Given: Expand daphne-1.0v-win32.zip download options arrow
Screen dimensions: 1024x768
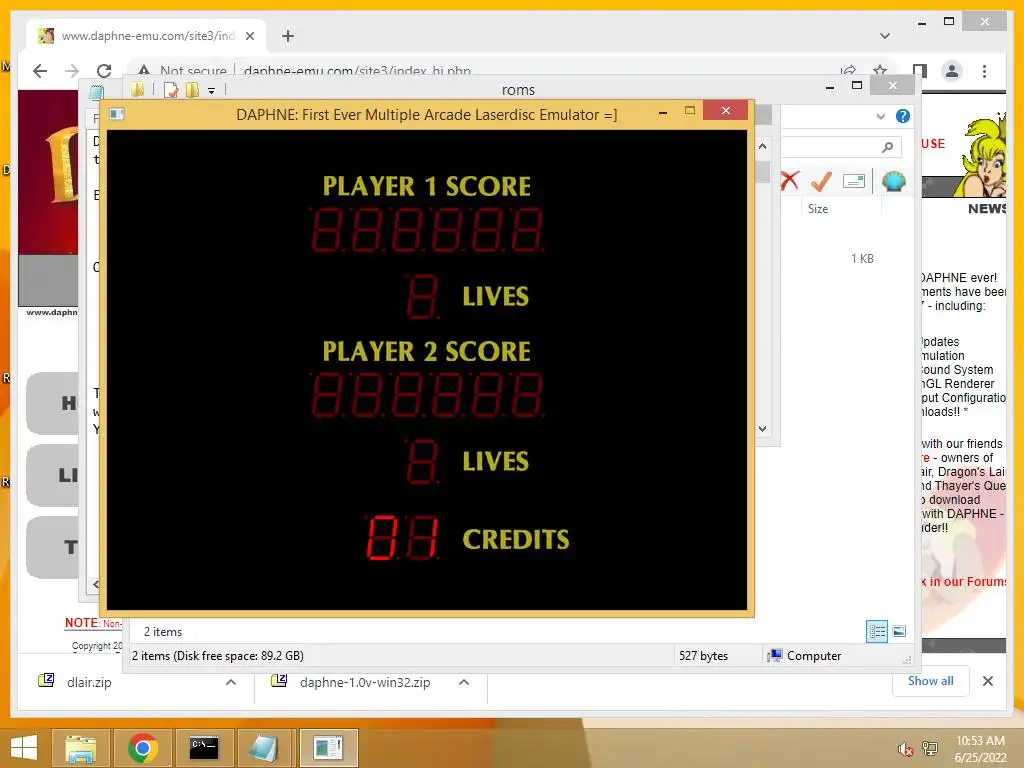Looking at the screenshot, I should coord(464,682).
